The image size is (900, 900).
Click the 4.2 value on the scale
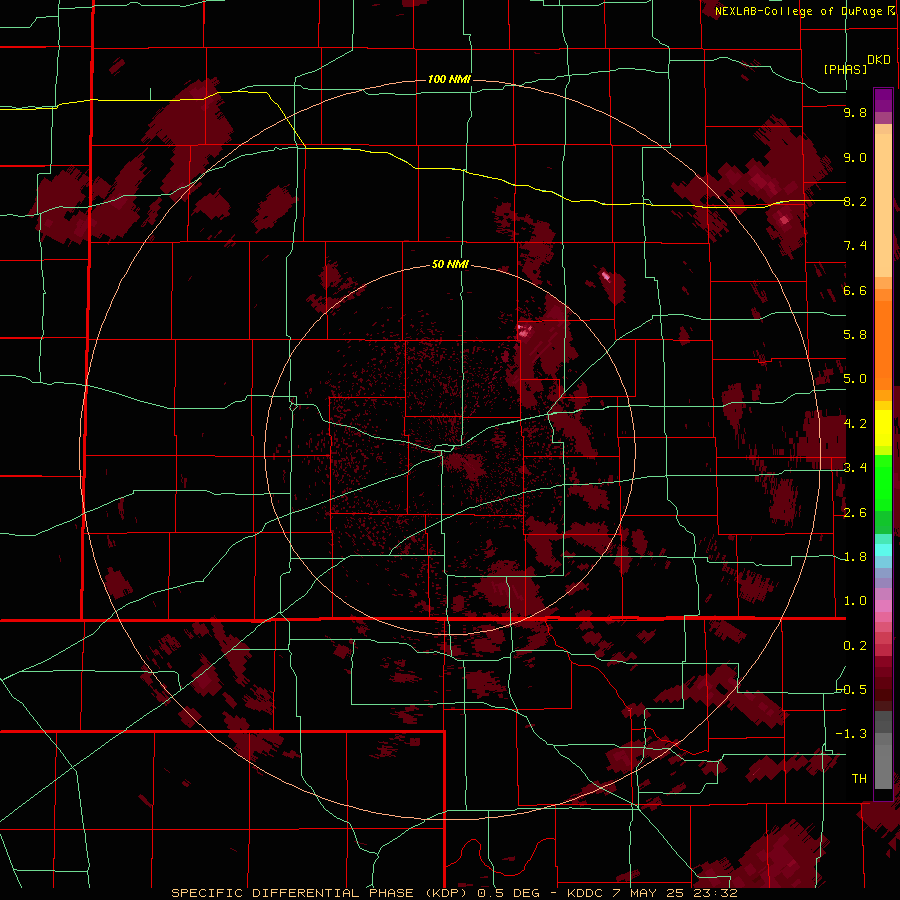tap(855, 424)
